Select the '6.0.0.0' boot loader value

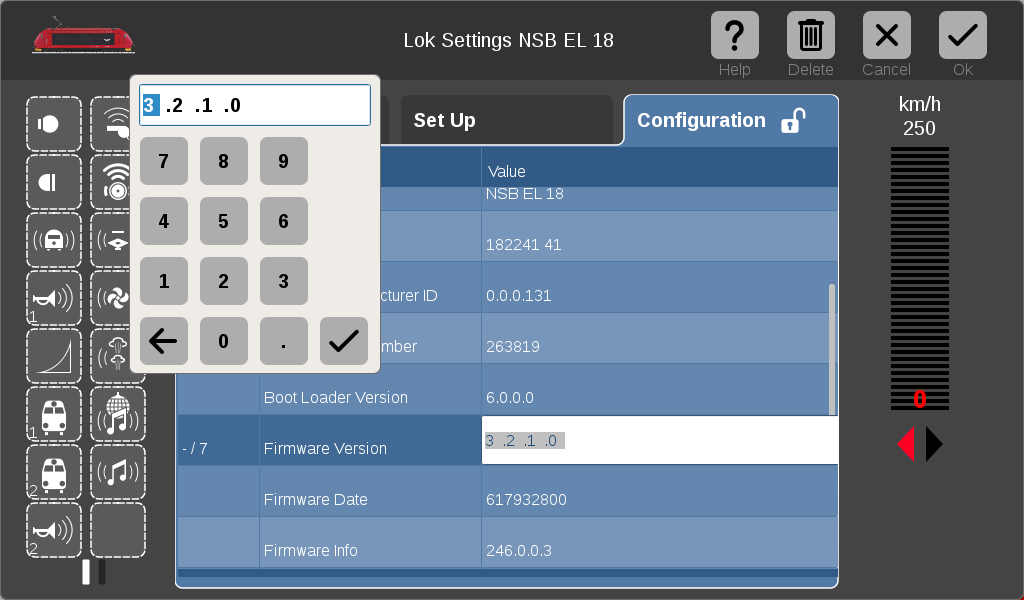point(660,389)
